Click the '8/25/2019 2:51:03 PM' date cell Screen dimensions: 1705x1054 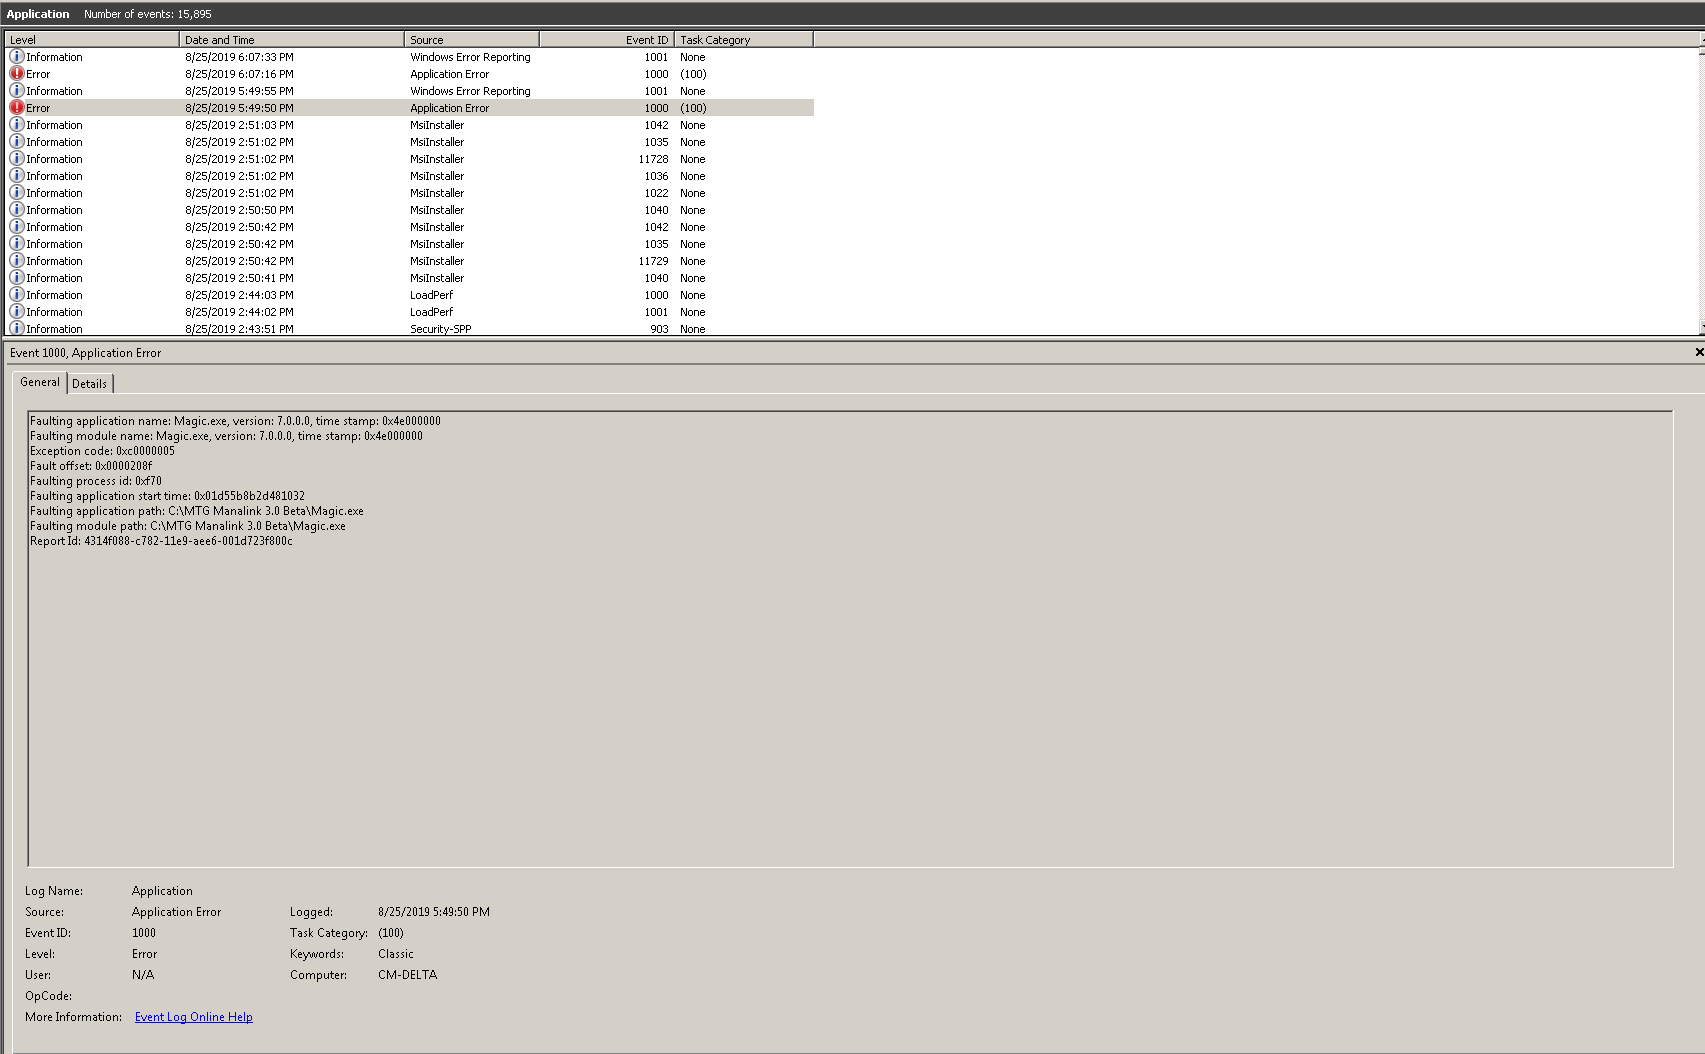coord(239,125)
